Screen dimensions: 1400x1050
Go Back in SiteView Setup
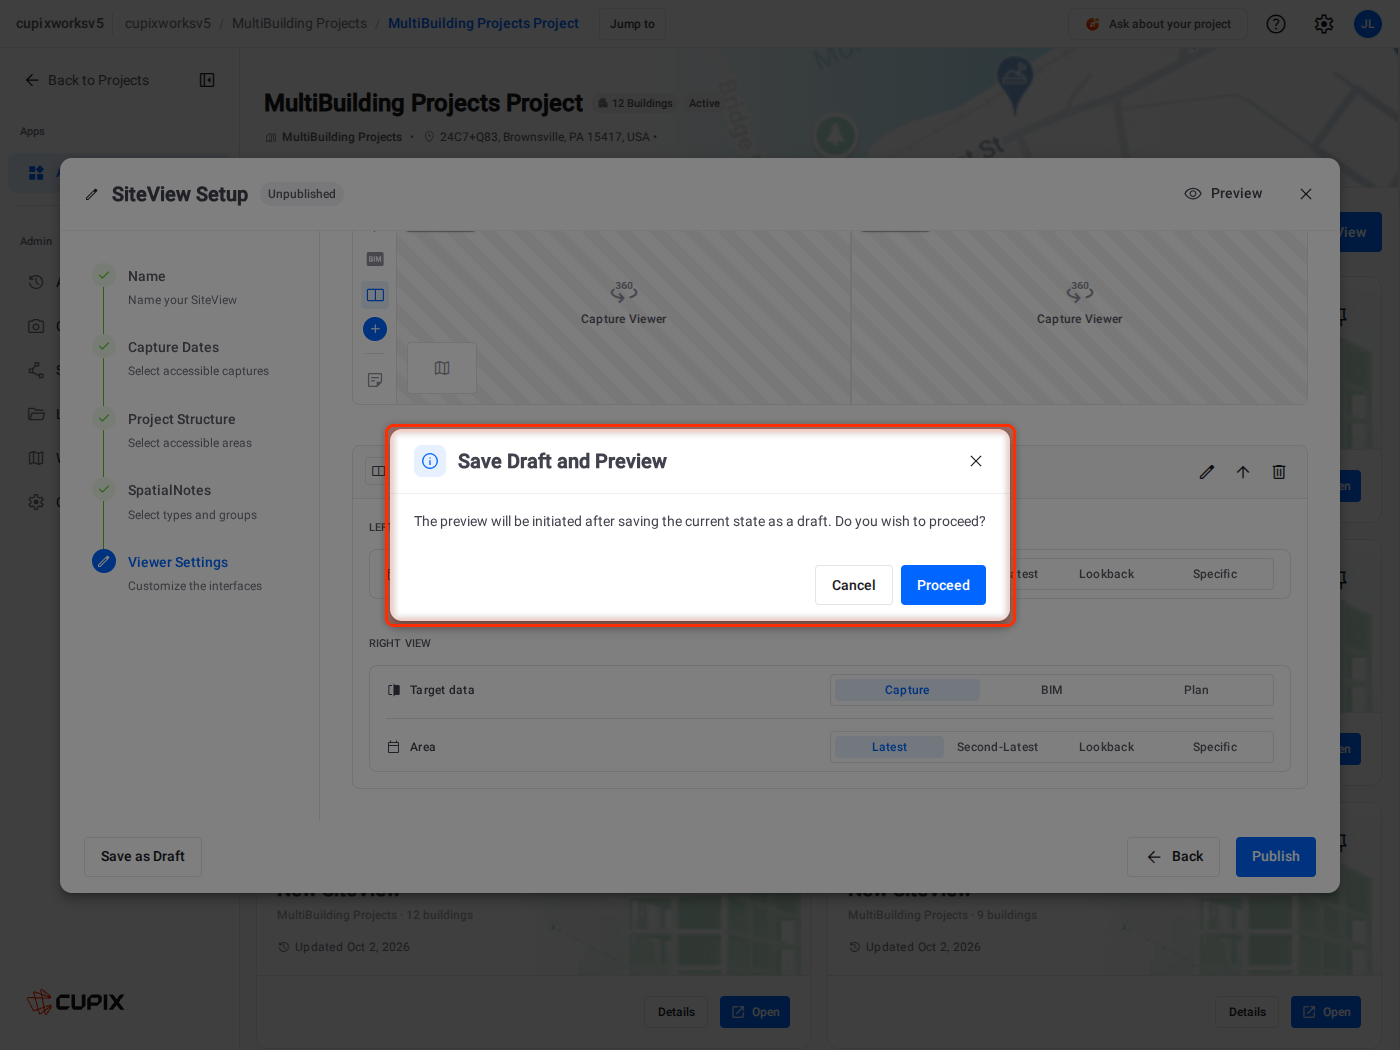(x=1173, y=857)
